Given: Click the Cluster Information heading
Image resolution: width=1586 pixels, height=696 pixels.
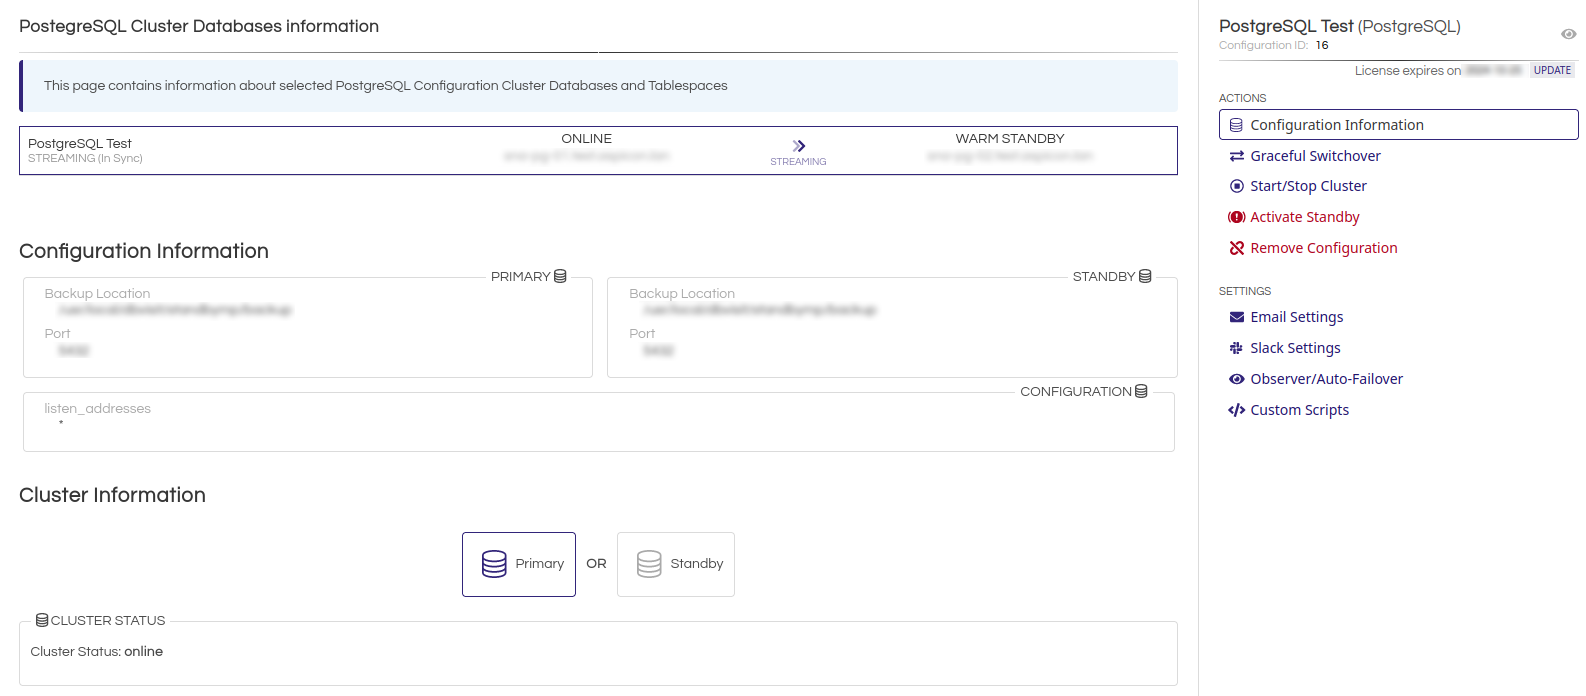Looking at the screenshot, I should pyautogui.click(x=112, y=495).
